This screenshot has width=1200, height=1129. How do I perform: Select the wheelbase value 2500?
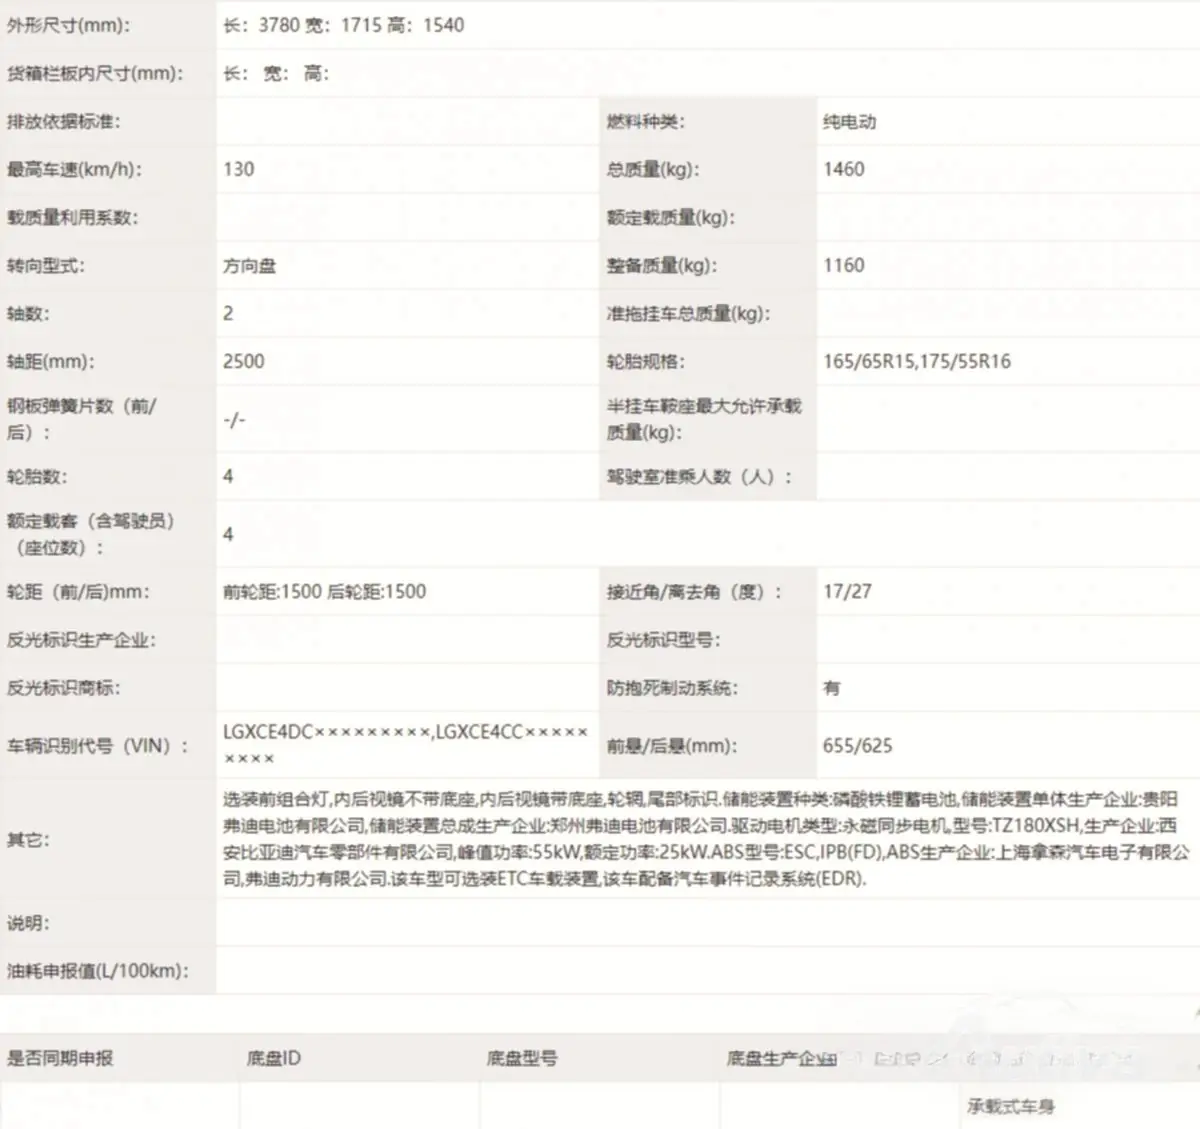click(x=244, y=361)
